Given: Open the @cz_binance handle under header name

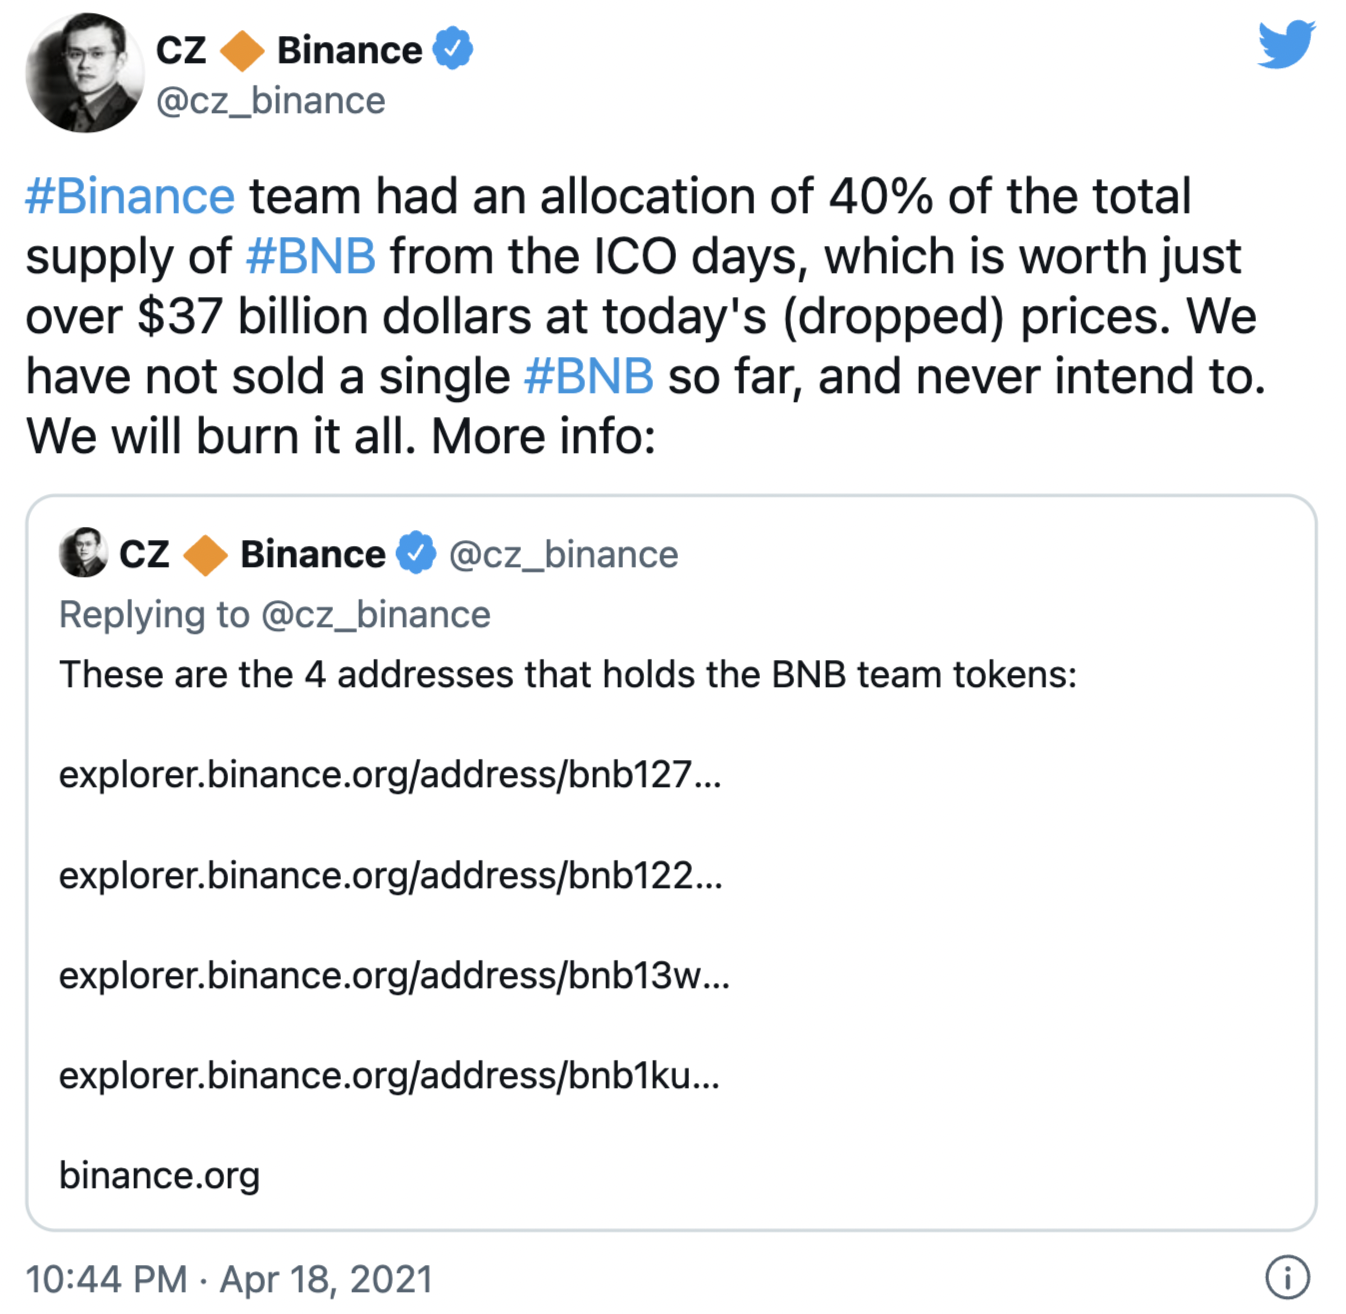Looking at the screenshot, I should pos(271,101).
